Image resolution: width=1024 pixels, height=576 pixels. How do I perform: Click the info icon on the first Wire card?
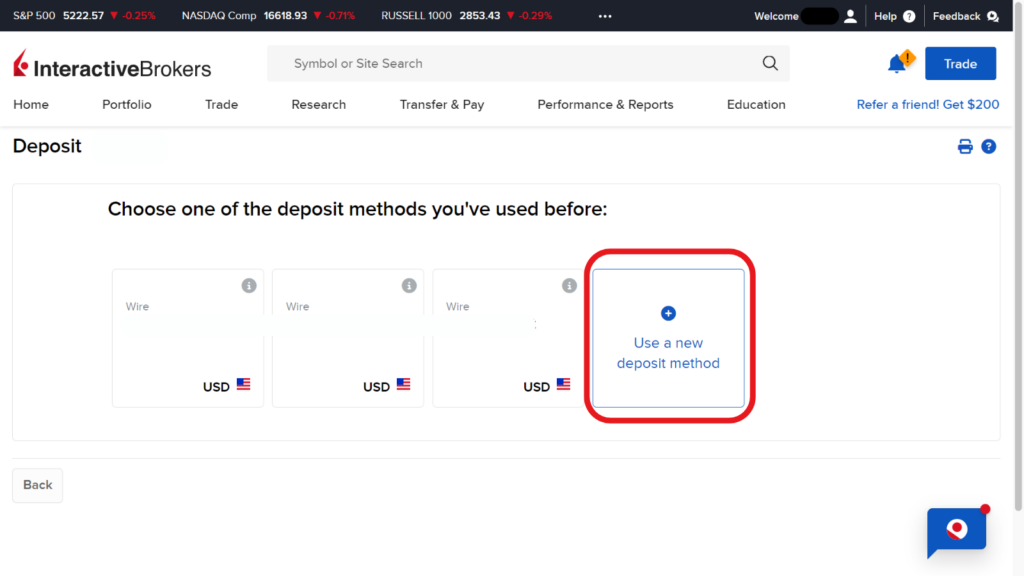click(249, 285)
